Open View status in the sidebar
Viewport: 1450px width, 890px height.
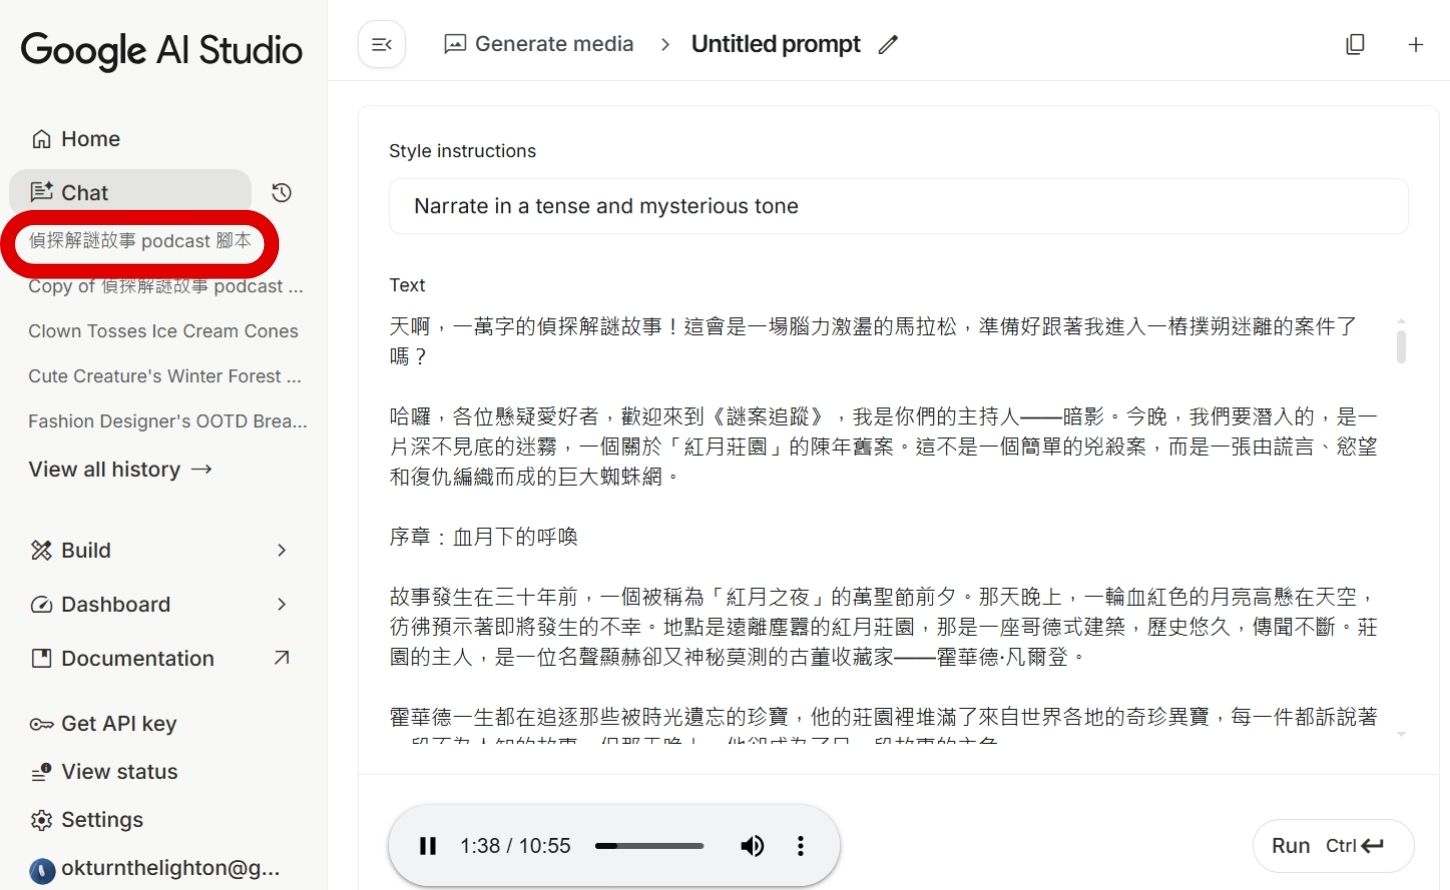pyautogui.click(x=118, y=771)
